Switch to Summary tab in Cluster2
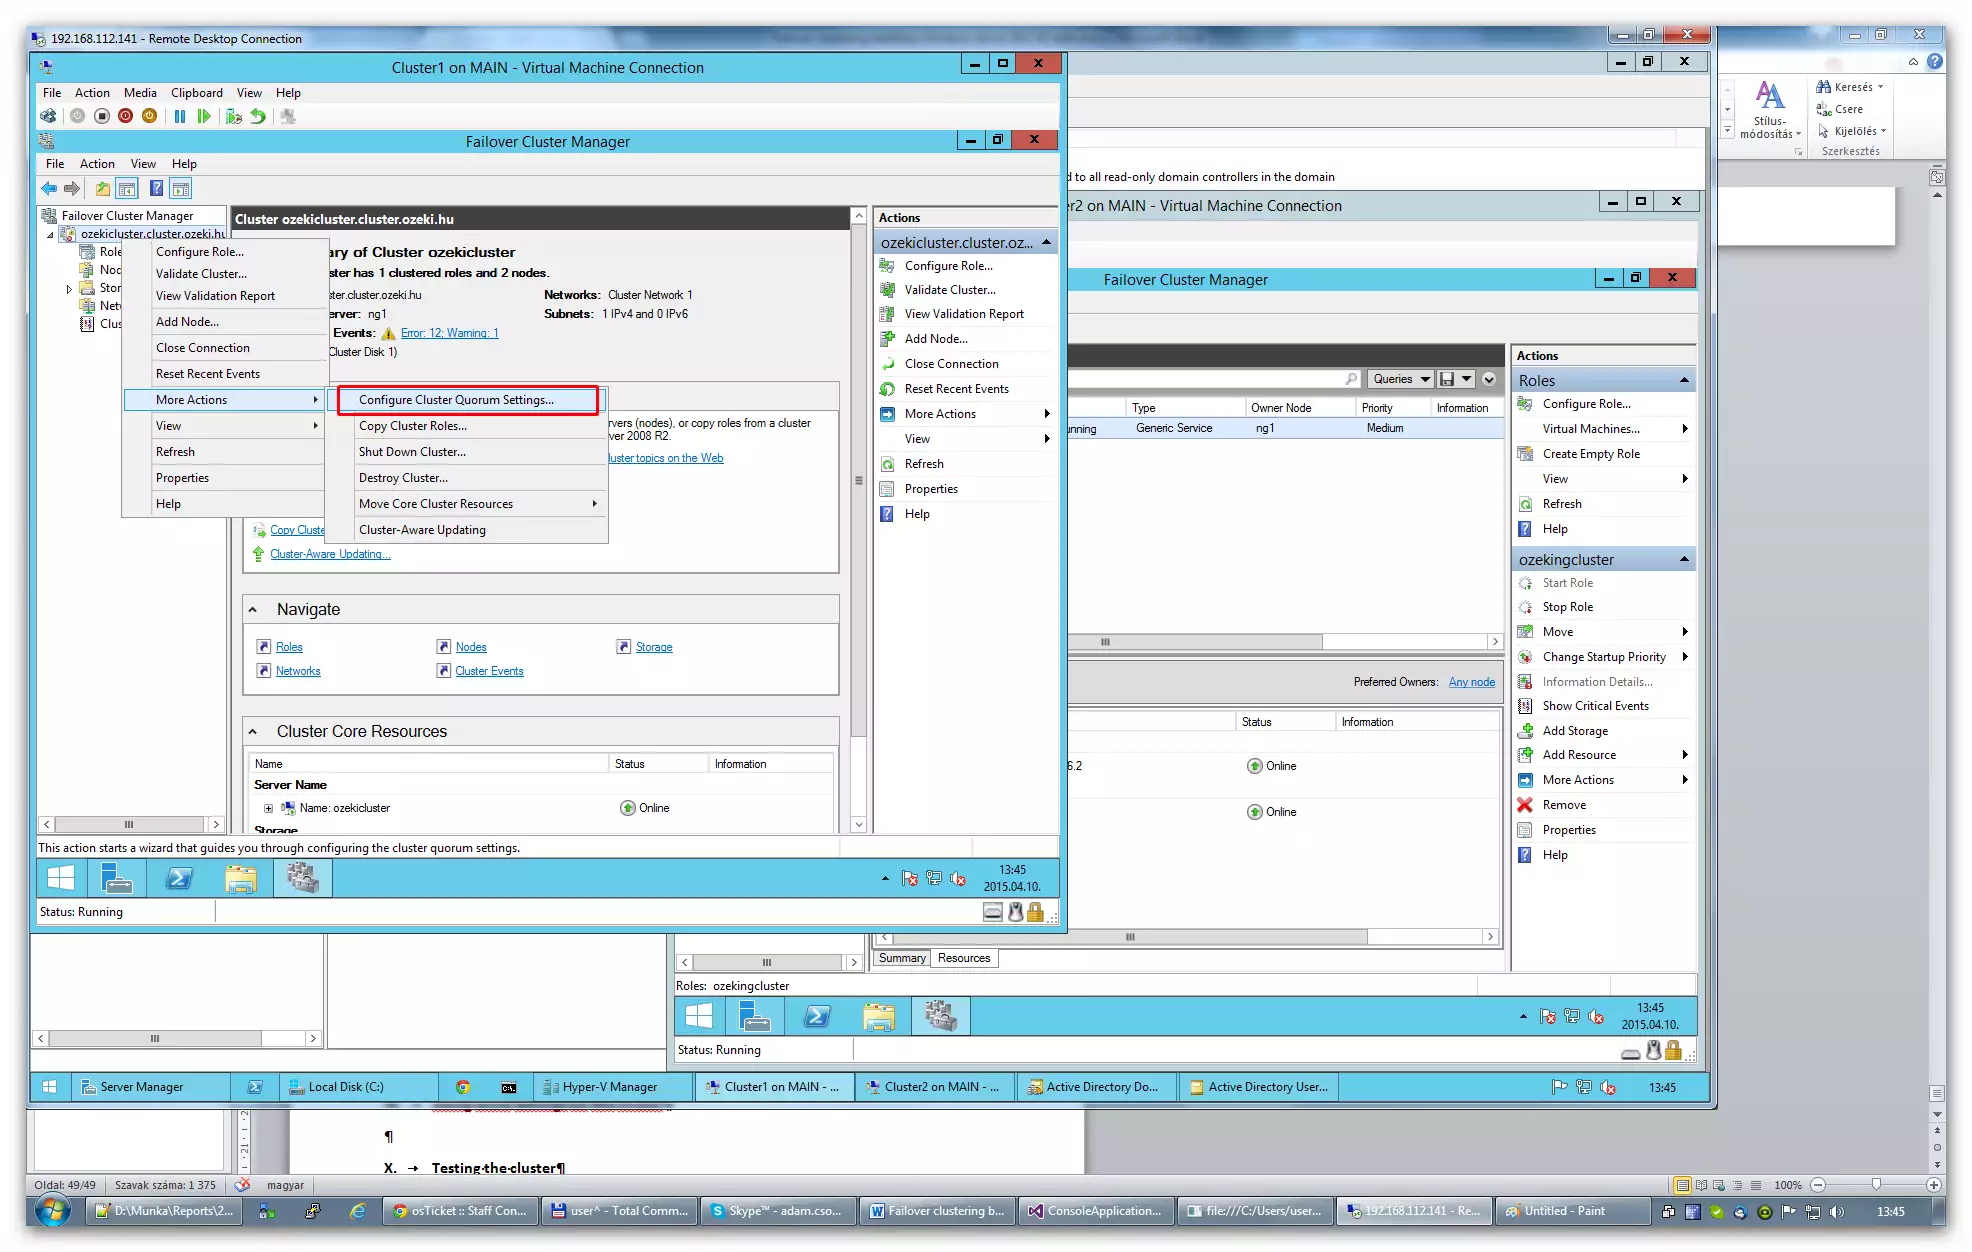The image size is (1972, 1252). (x=902, y=958)
